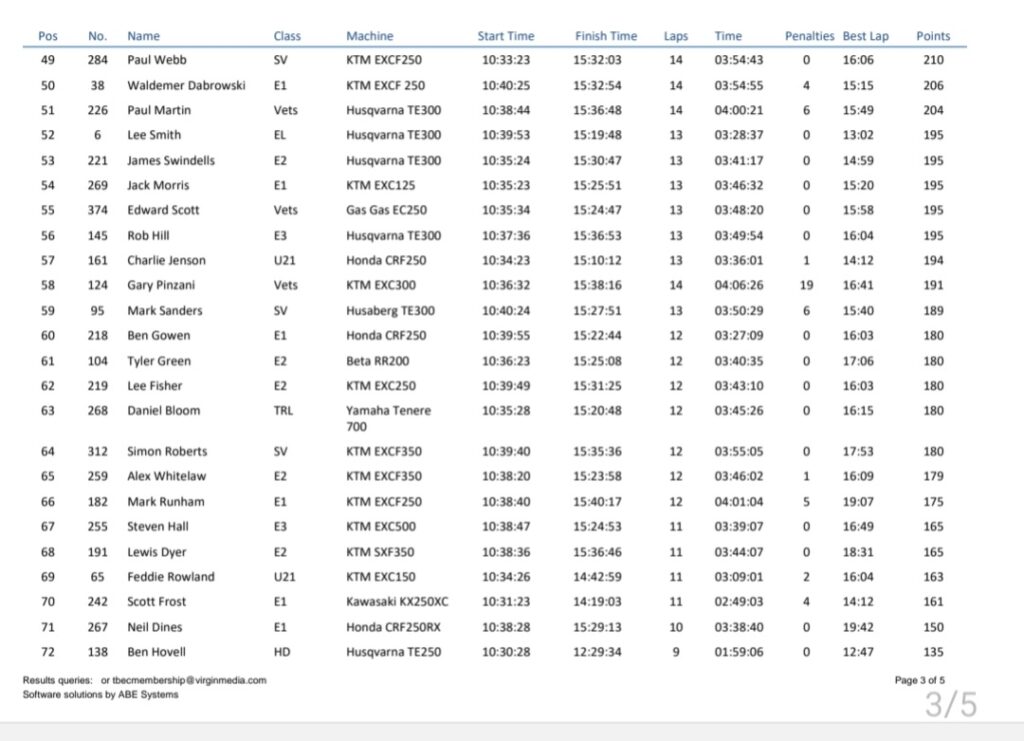Select the Waldemer Dabrowski name cell
The width and height of the screenshot is (1024, 741).
coord(186,85)
